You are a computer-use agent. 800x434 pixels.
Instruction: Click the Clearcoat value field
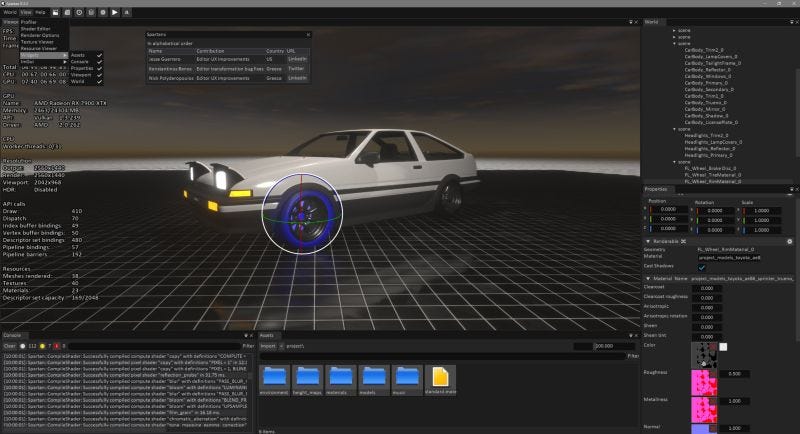pos(707,288)
